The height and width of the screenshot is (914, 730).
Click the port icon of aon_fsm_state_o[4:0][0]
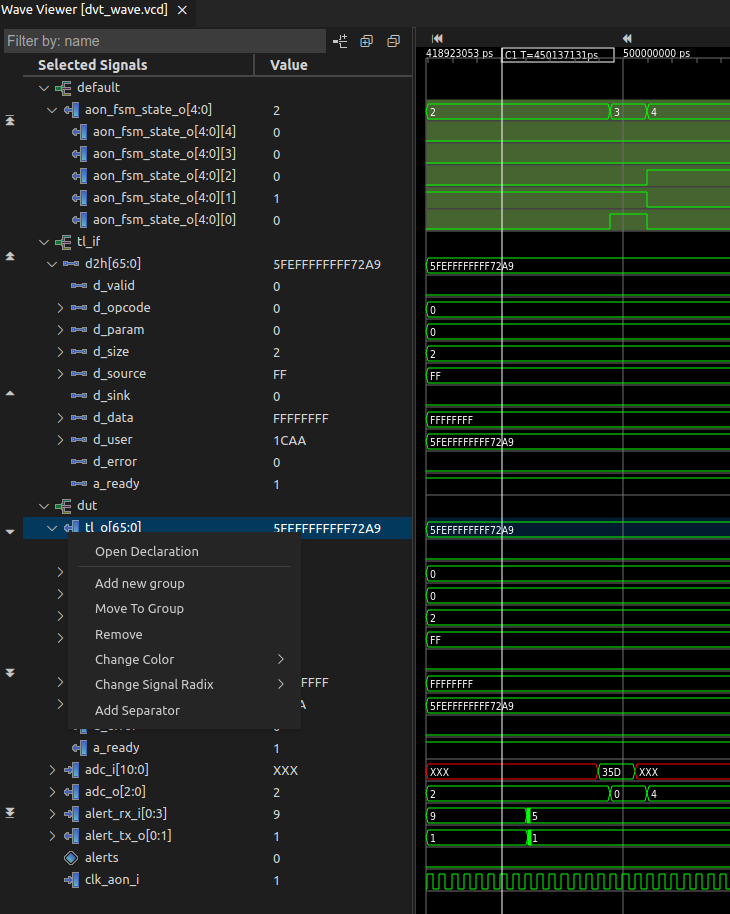79,220
